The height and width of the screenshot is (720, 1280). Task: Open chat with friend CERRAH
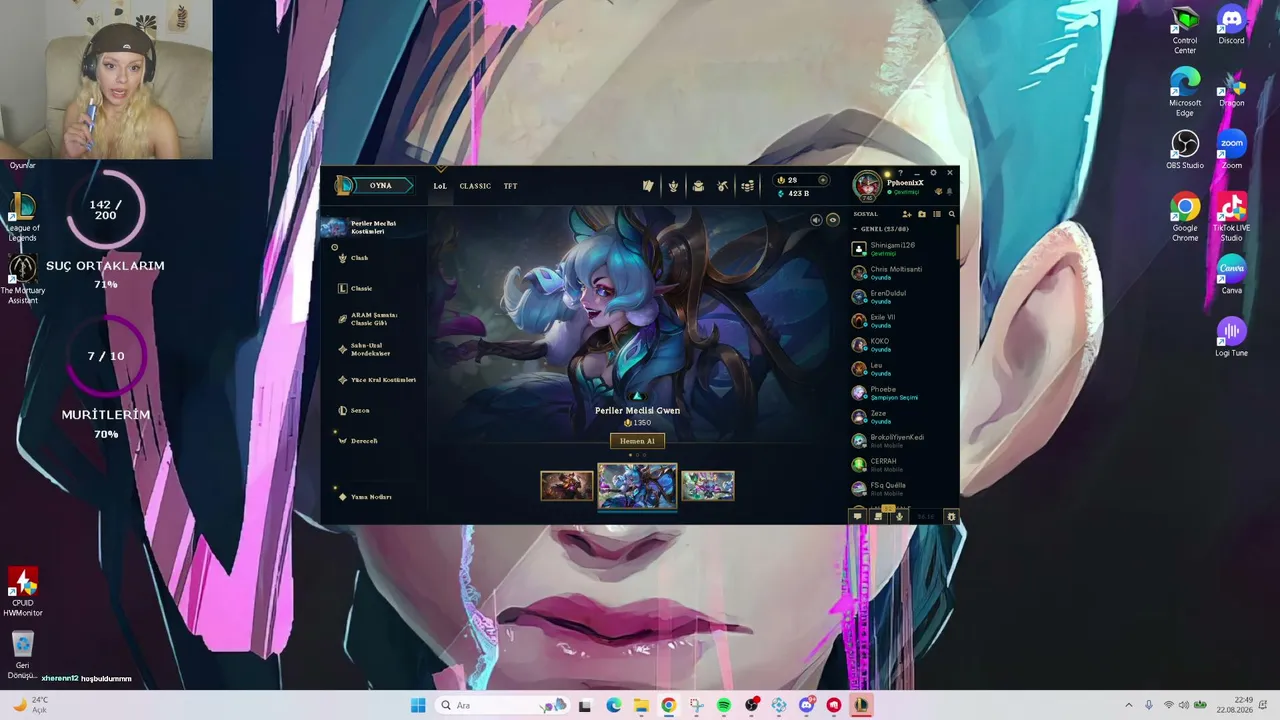tap(904, 464)
